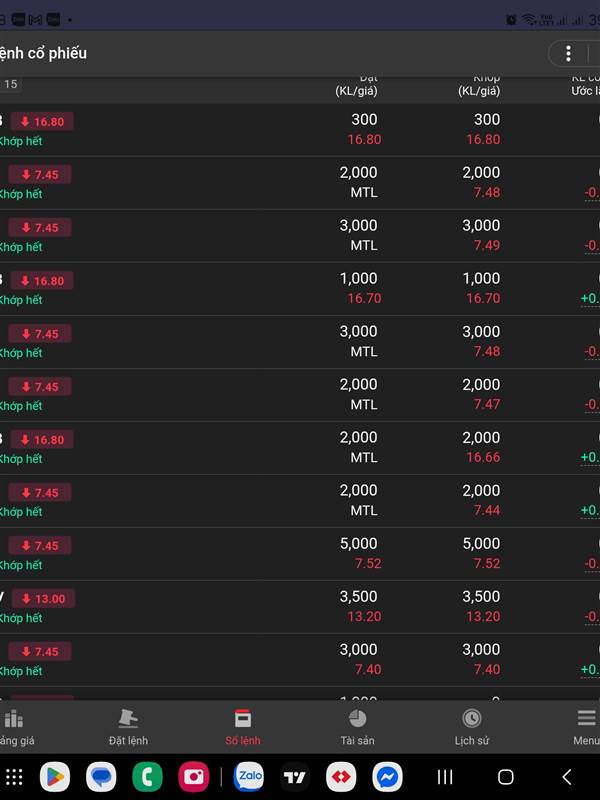This screenshot has height=800, width=600.
Task: Launch the Google Play Store app
Action: (55, 777)
